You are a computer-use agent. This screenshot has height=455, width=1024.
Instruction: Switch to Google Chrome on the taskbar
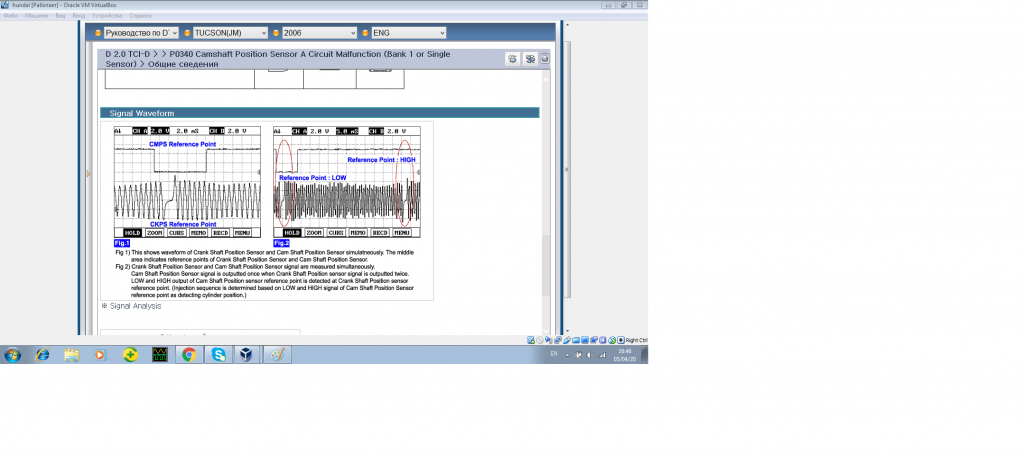(189, 354)
